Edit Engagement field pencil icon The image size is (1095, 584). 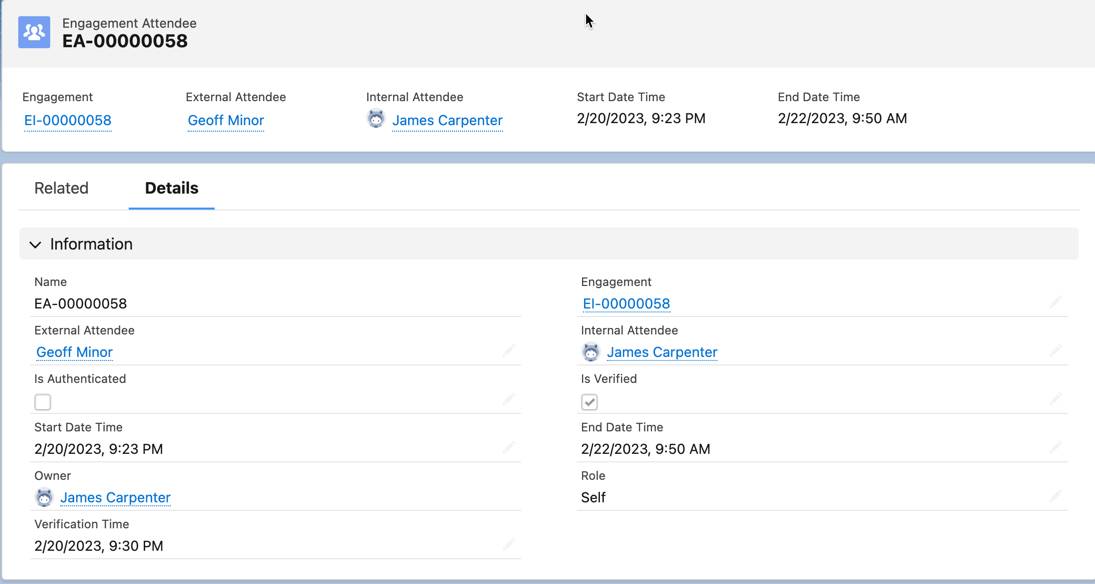(x=1055, y=302)
